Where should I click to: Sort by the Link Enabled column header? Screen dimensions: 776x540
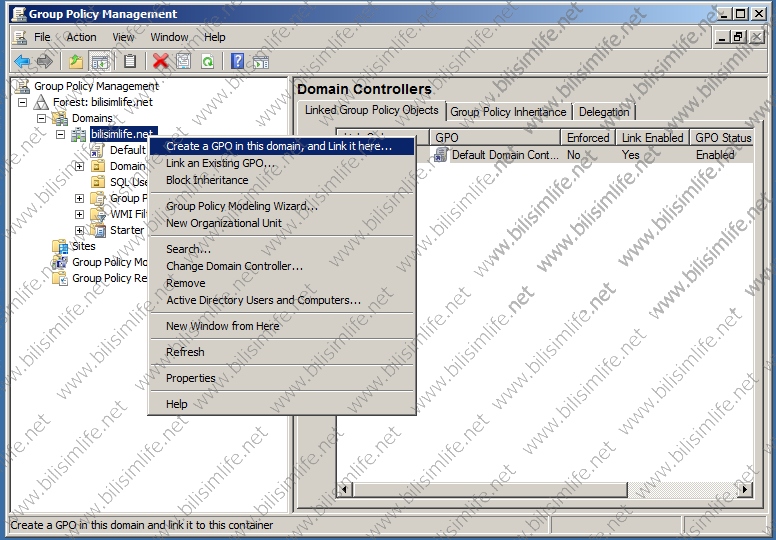point(653,138)
